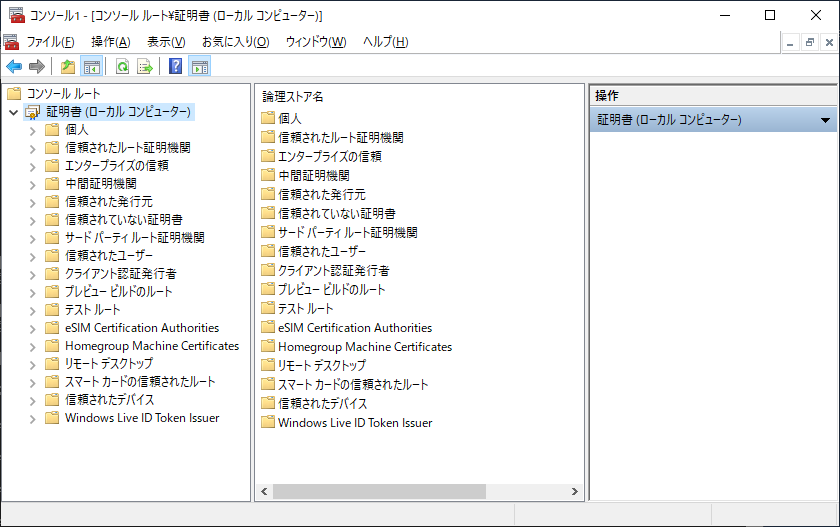Expand the 信頼された発行元 tree node
Screen dimensions: 840x527
coord(33,202)
